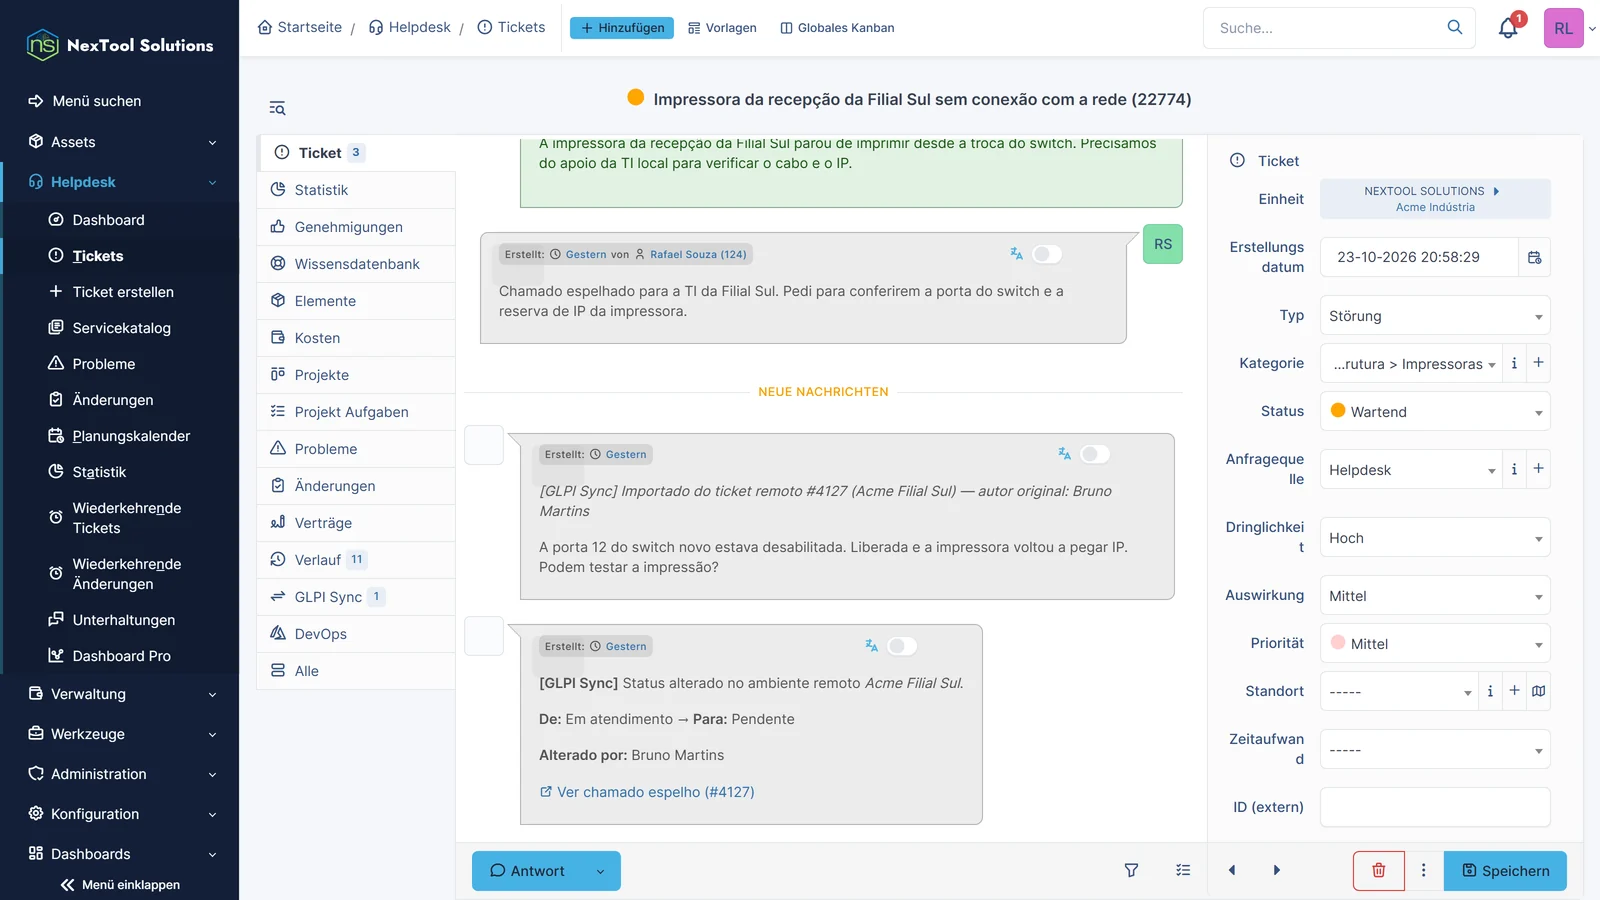Click the timeline checklist view icon

(x=1183, y=871)
